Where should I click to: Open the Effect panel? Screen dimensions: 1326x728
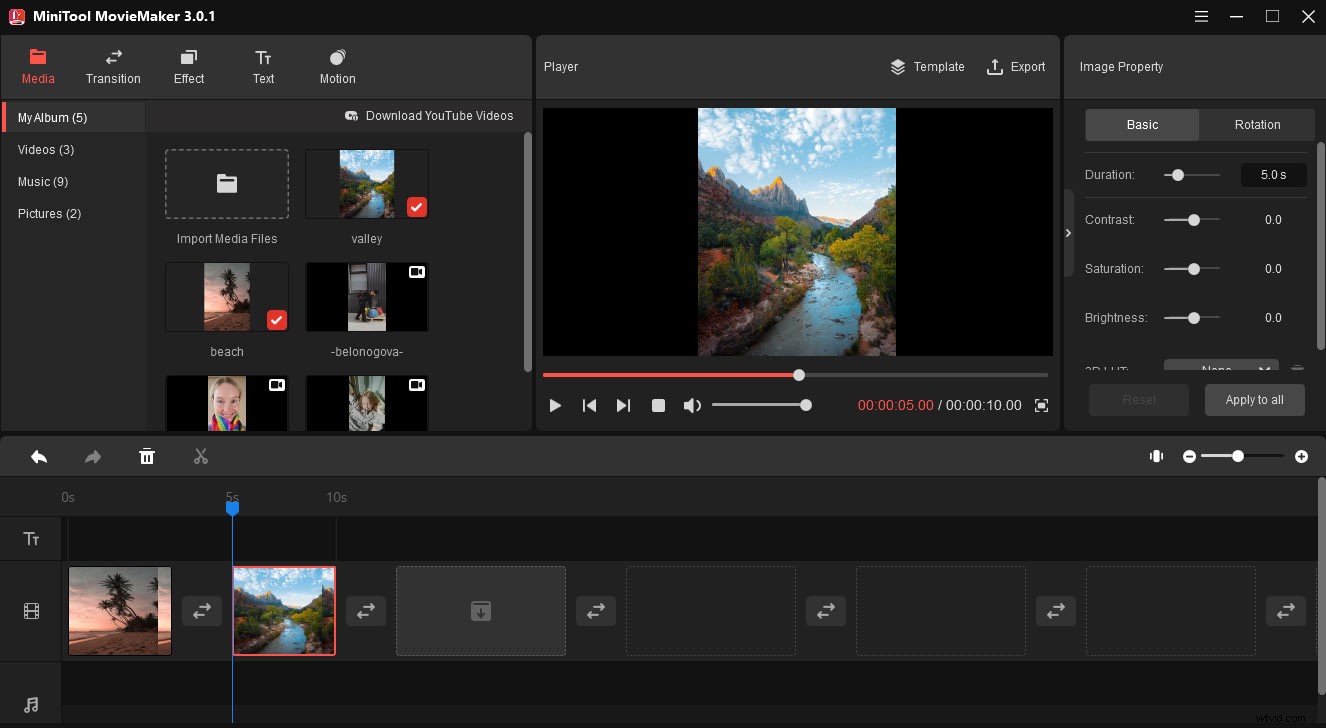pyautogui.click(x=188, y=66)
